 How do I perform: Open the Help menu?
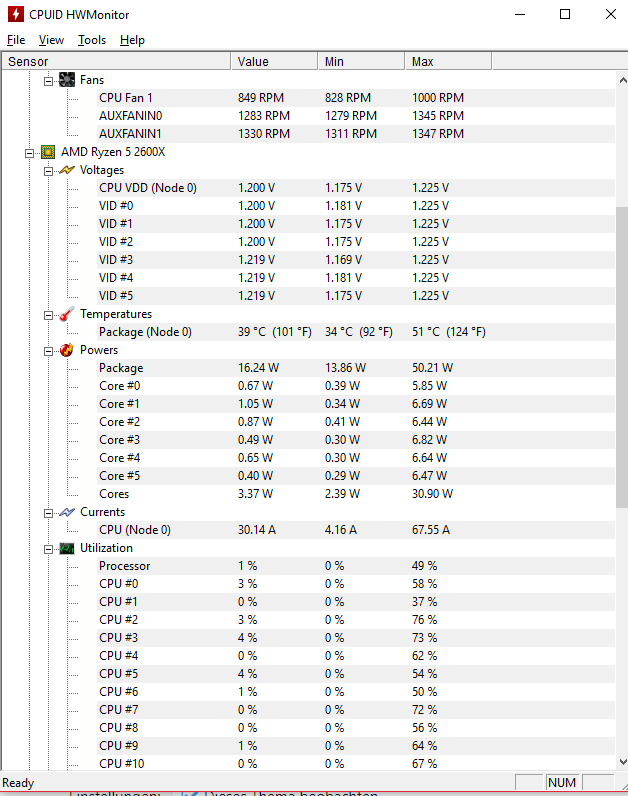point(133,40)
